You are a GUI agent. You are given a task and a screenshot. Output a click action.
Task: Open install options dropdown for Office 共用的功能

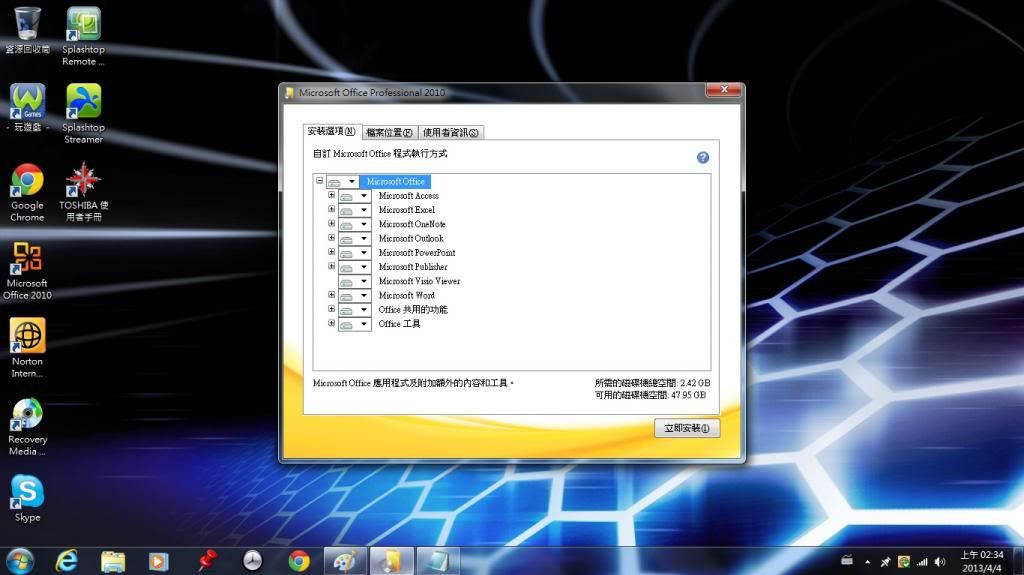(355, 310)
